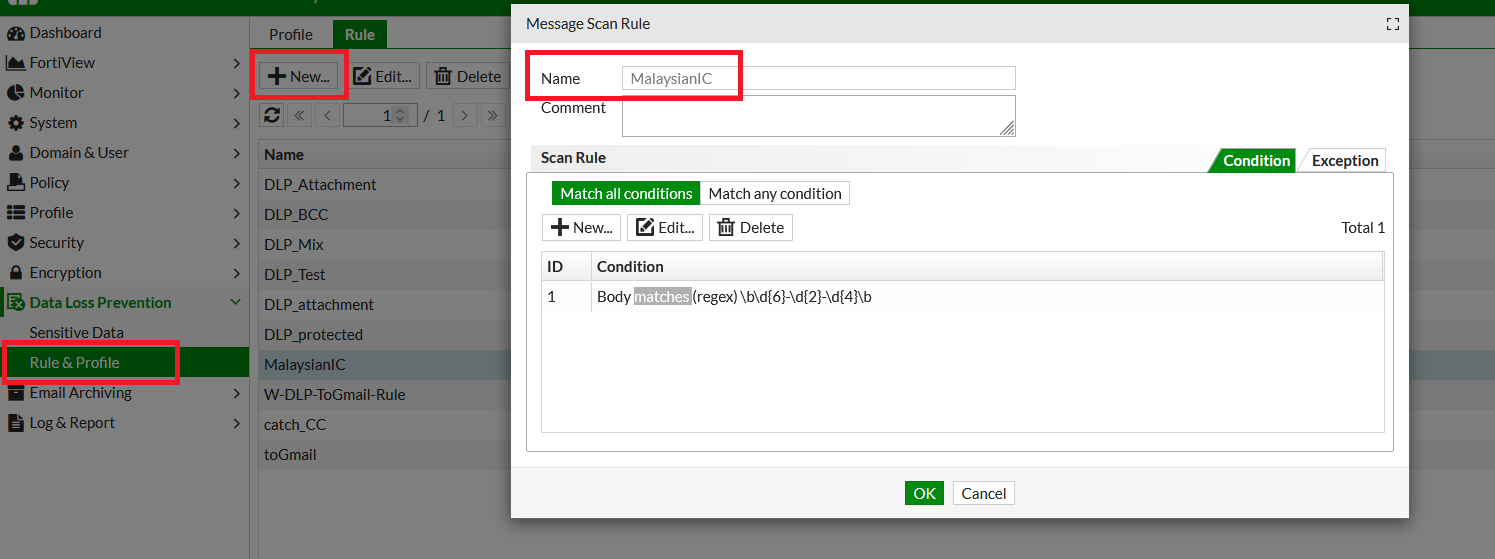Collapse the Data Loss Prevention menu
The height and width of the screenshot is (559, 1495).
(x=236, y=303)
